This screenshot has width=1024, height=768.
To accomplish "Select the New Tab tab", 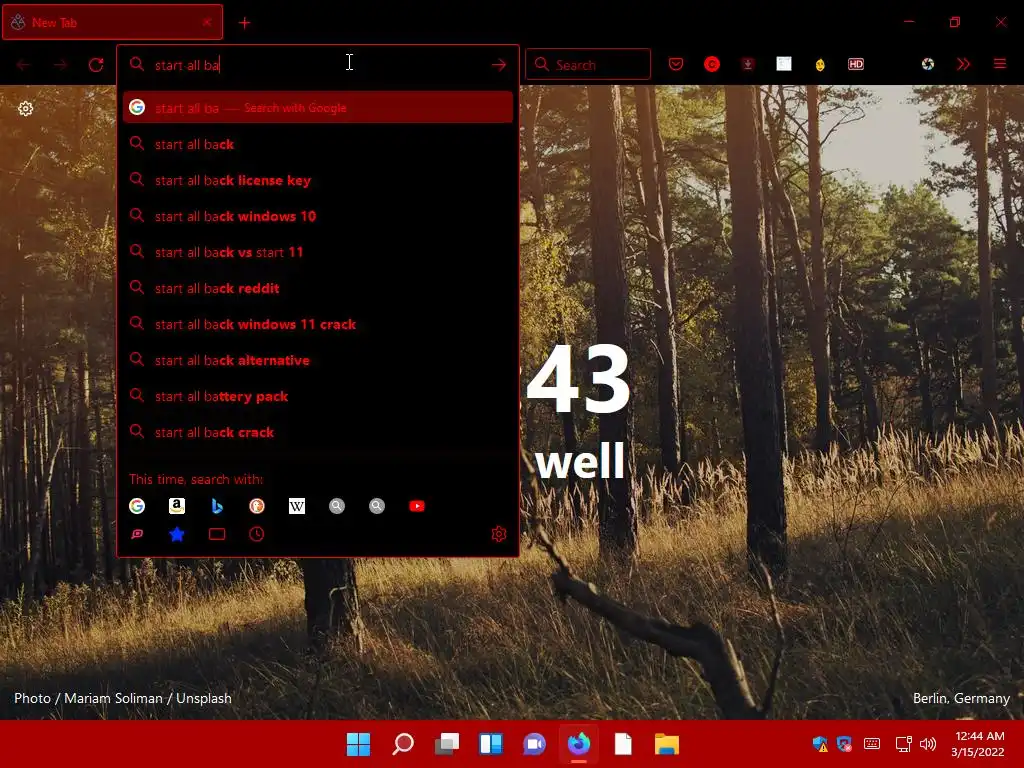I will point(112,22).
